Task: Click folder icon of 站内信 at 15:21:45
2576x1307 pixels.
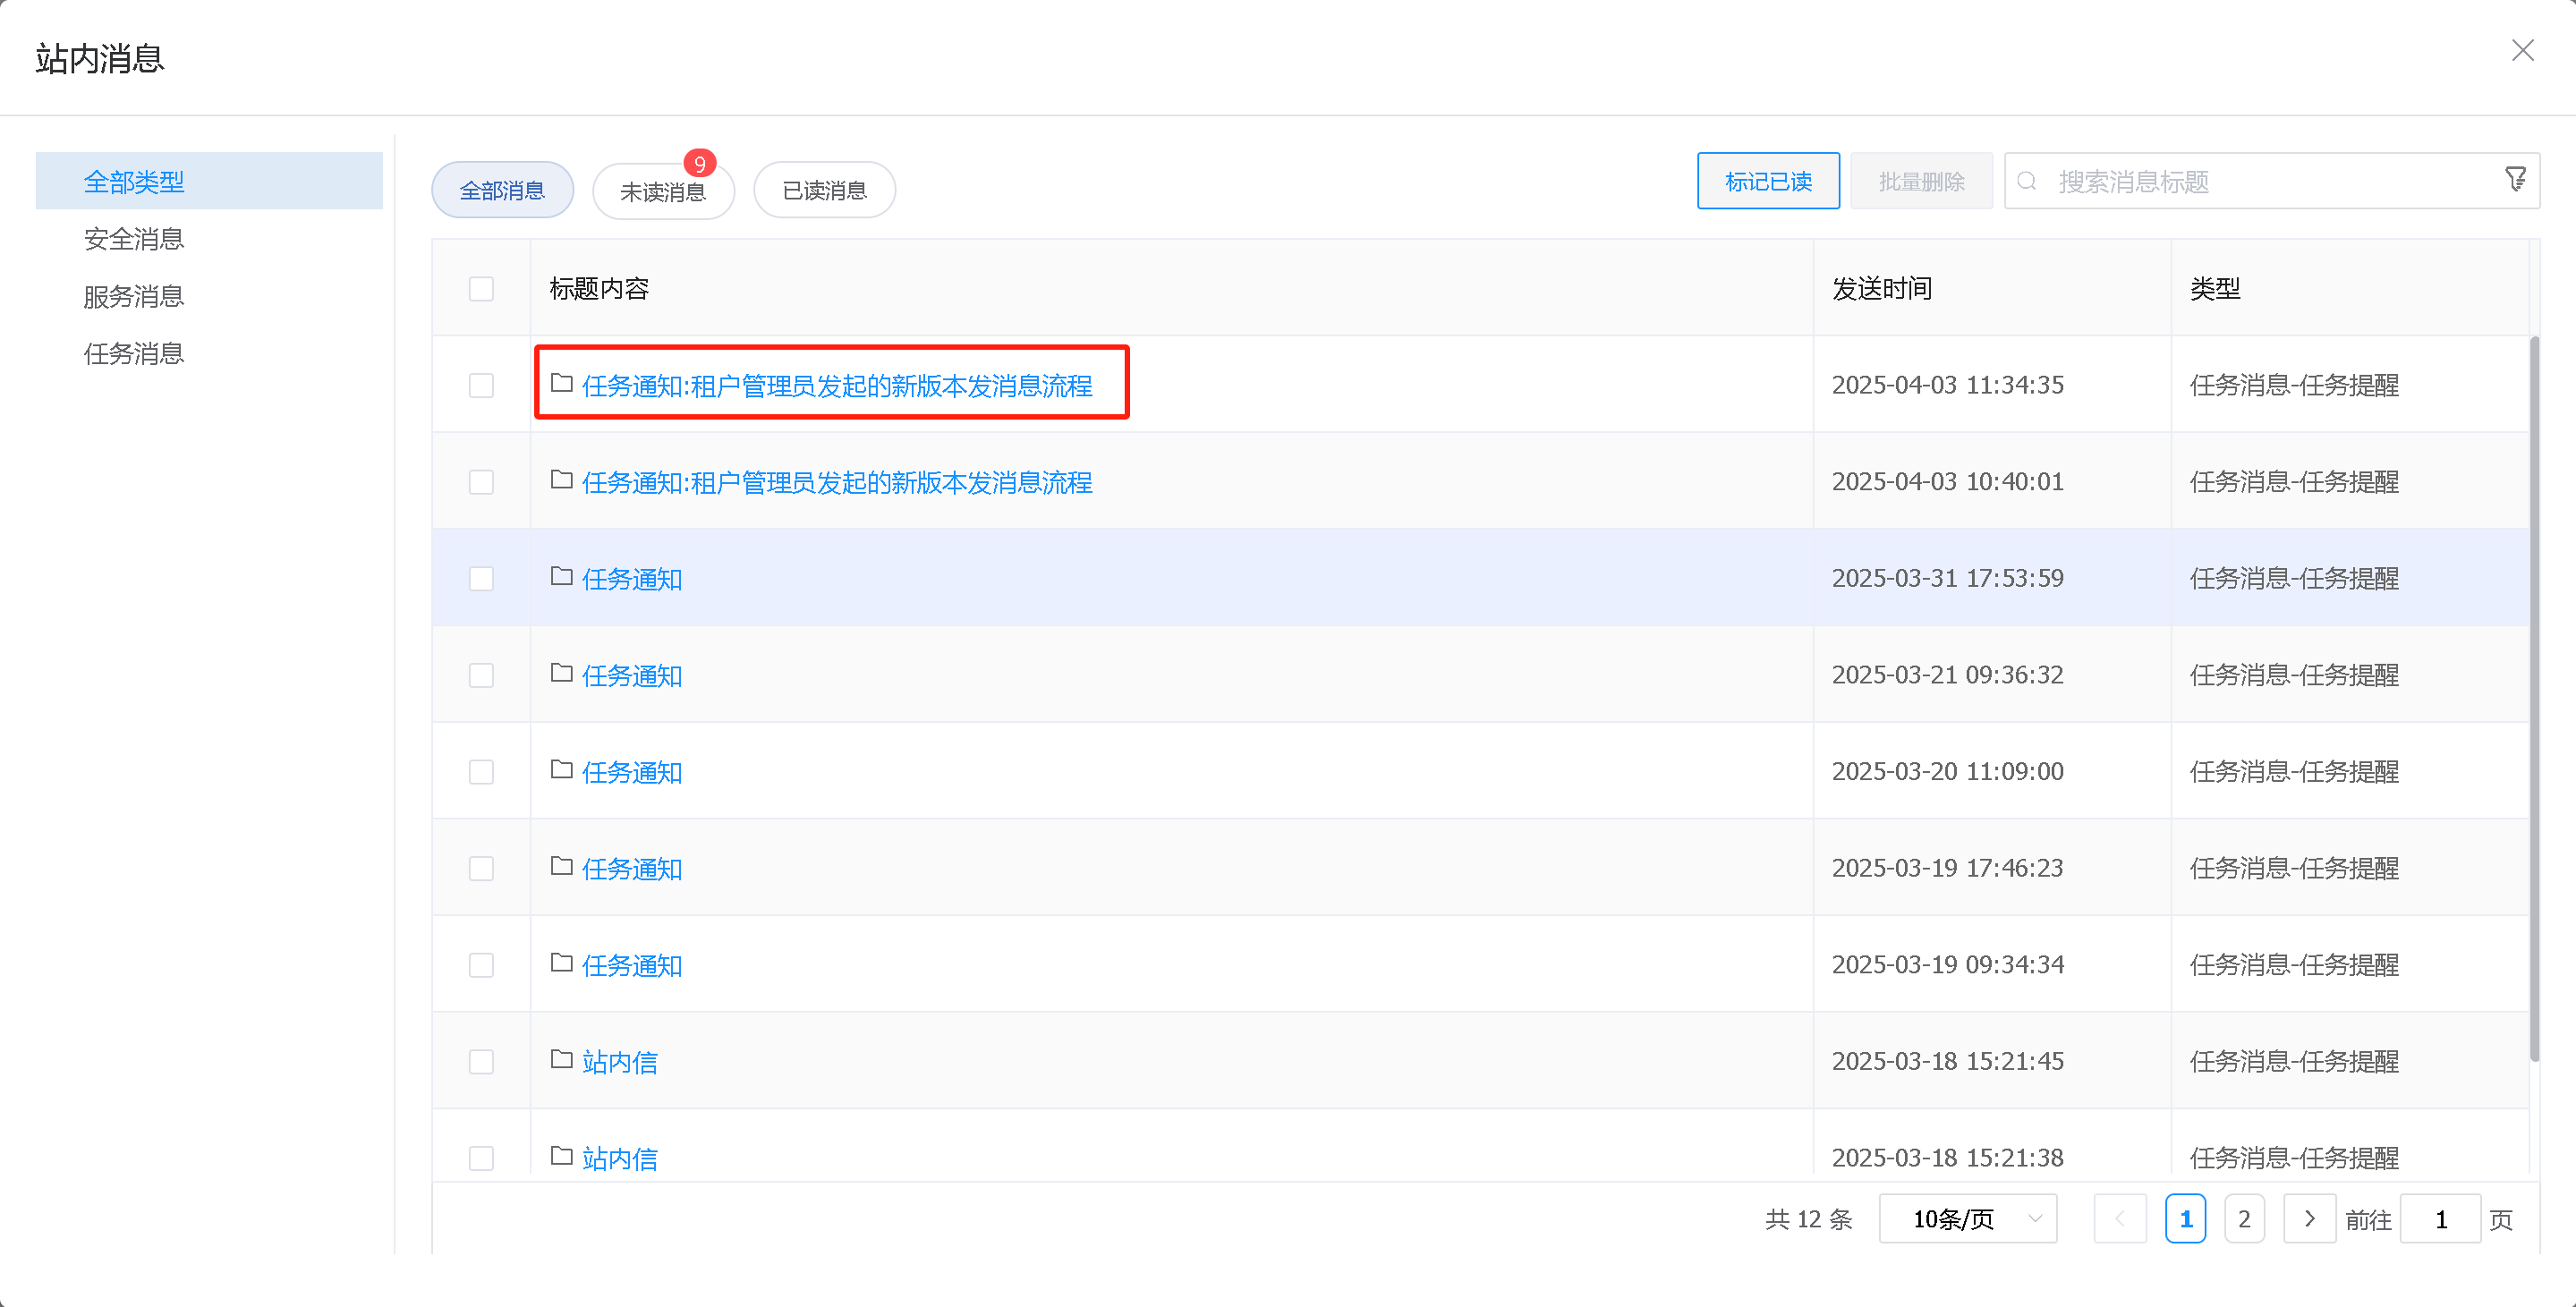Action: pyautogui.click(x=561, y=1060)
